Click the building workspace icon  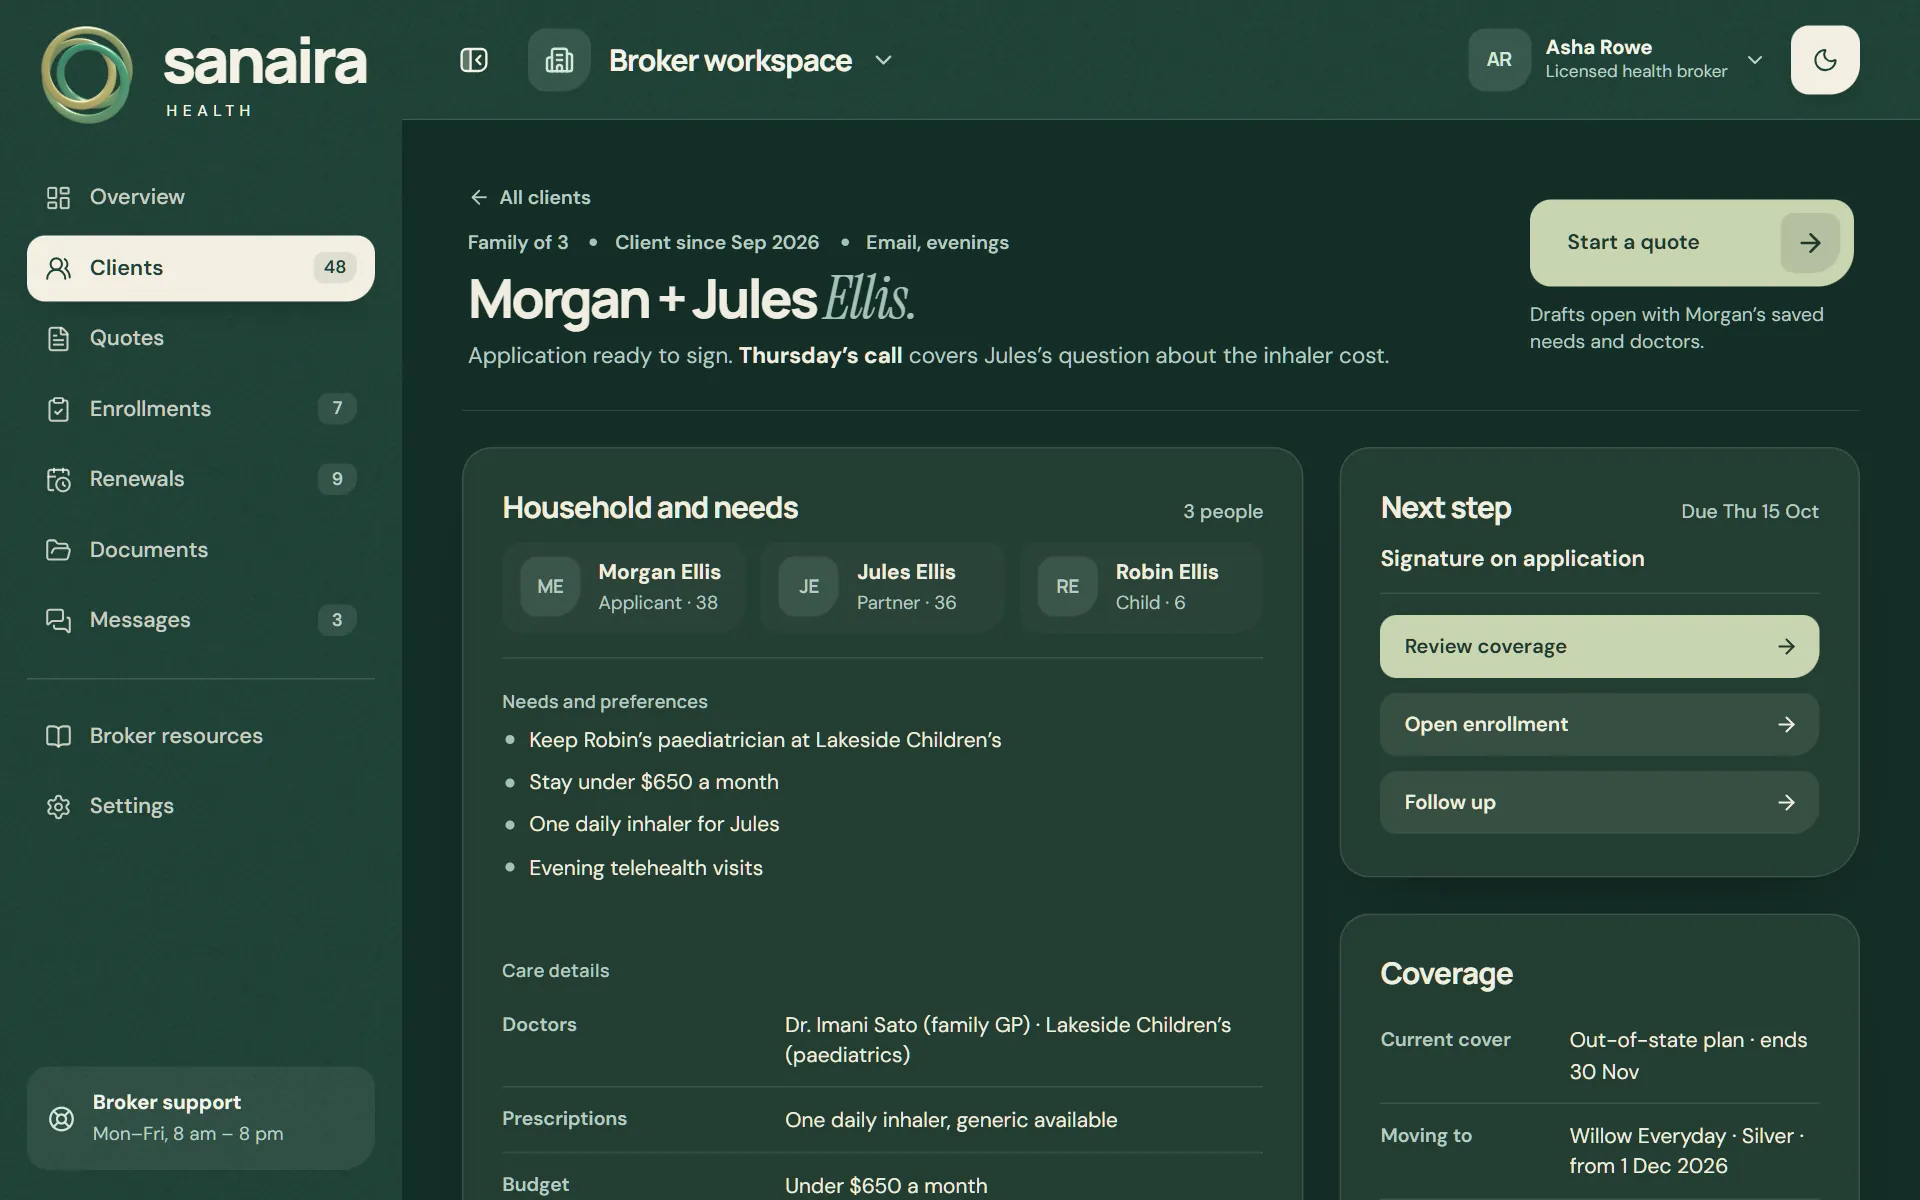point(559,60)
